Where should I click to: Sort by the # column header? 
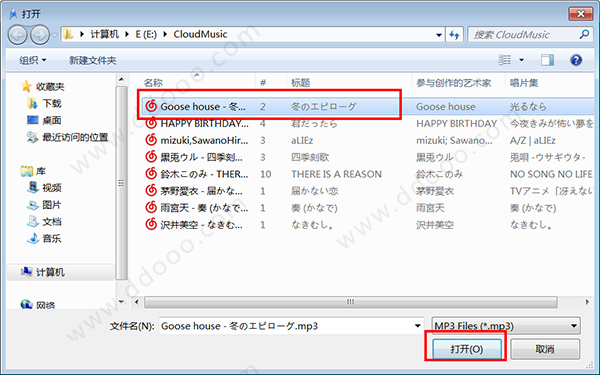tap(262, 83)
